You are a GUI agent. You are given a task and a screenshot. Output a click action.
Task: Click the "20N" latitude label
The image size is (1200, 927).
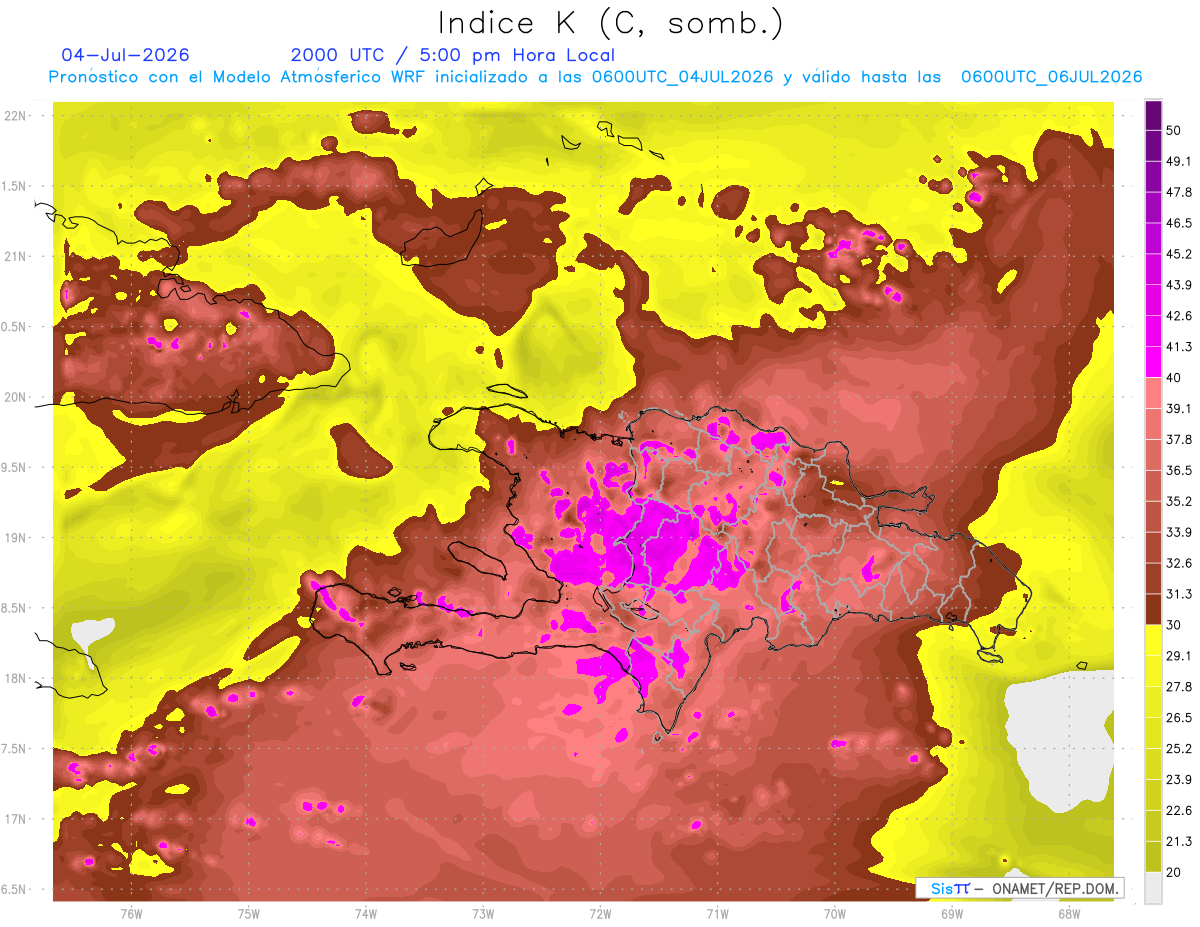[15, 398]
